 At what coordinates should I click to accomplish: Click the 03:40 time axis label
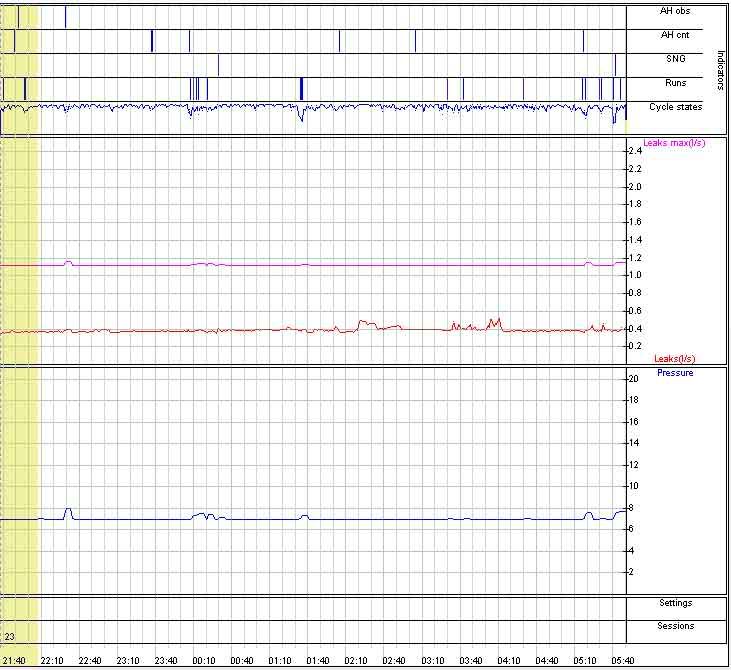470,661
